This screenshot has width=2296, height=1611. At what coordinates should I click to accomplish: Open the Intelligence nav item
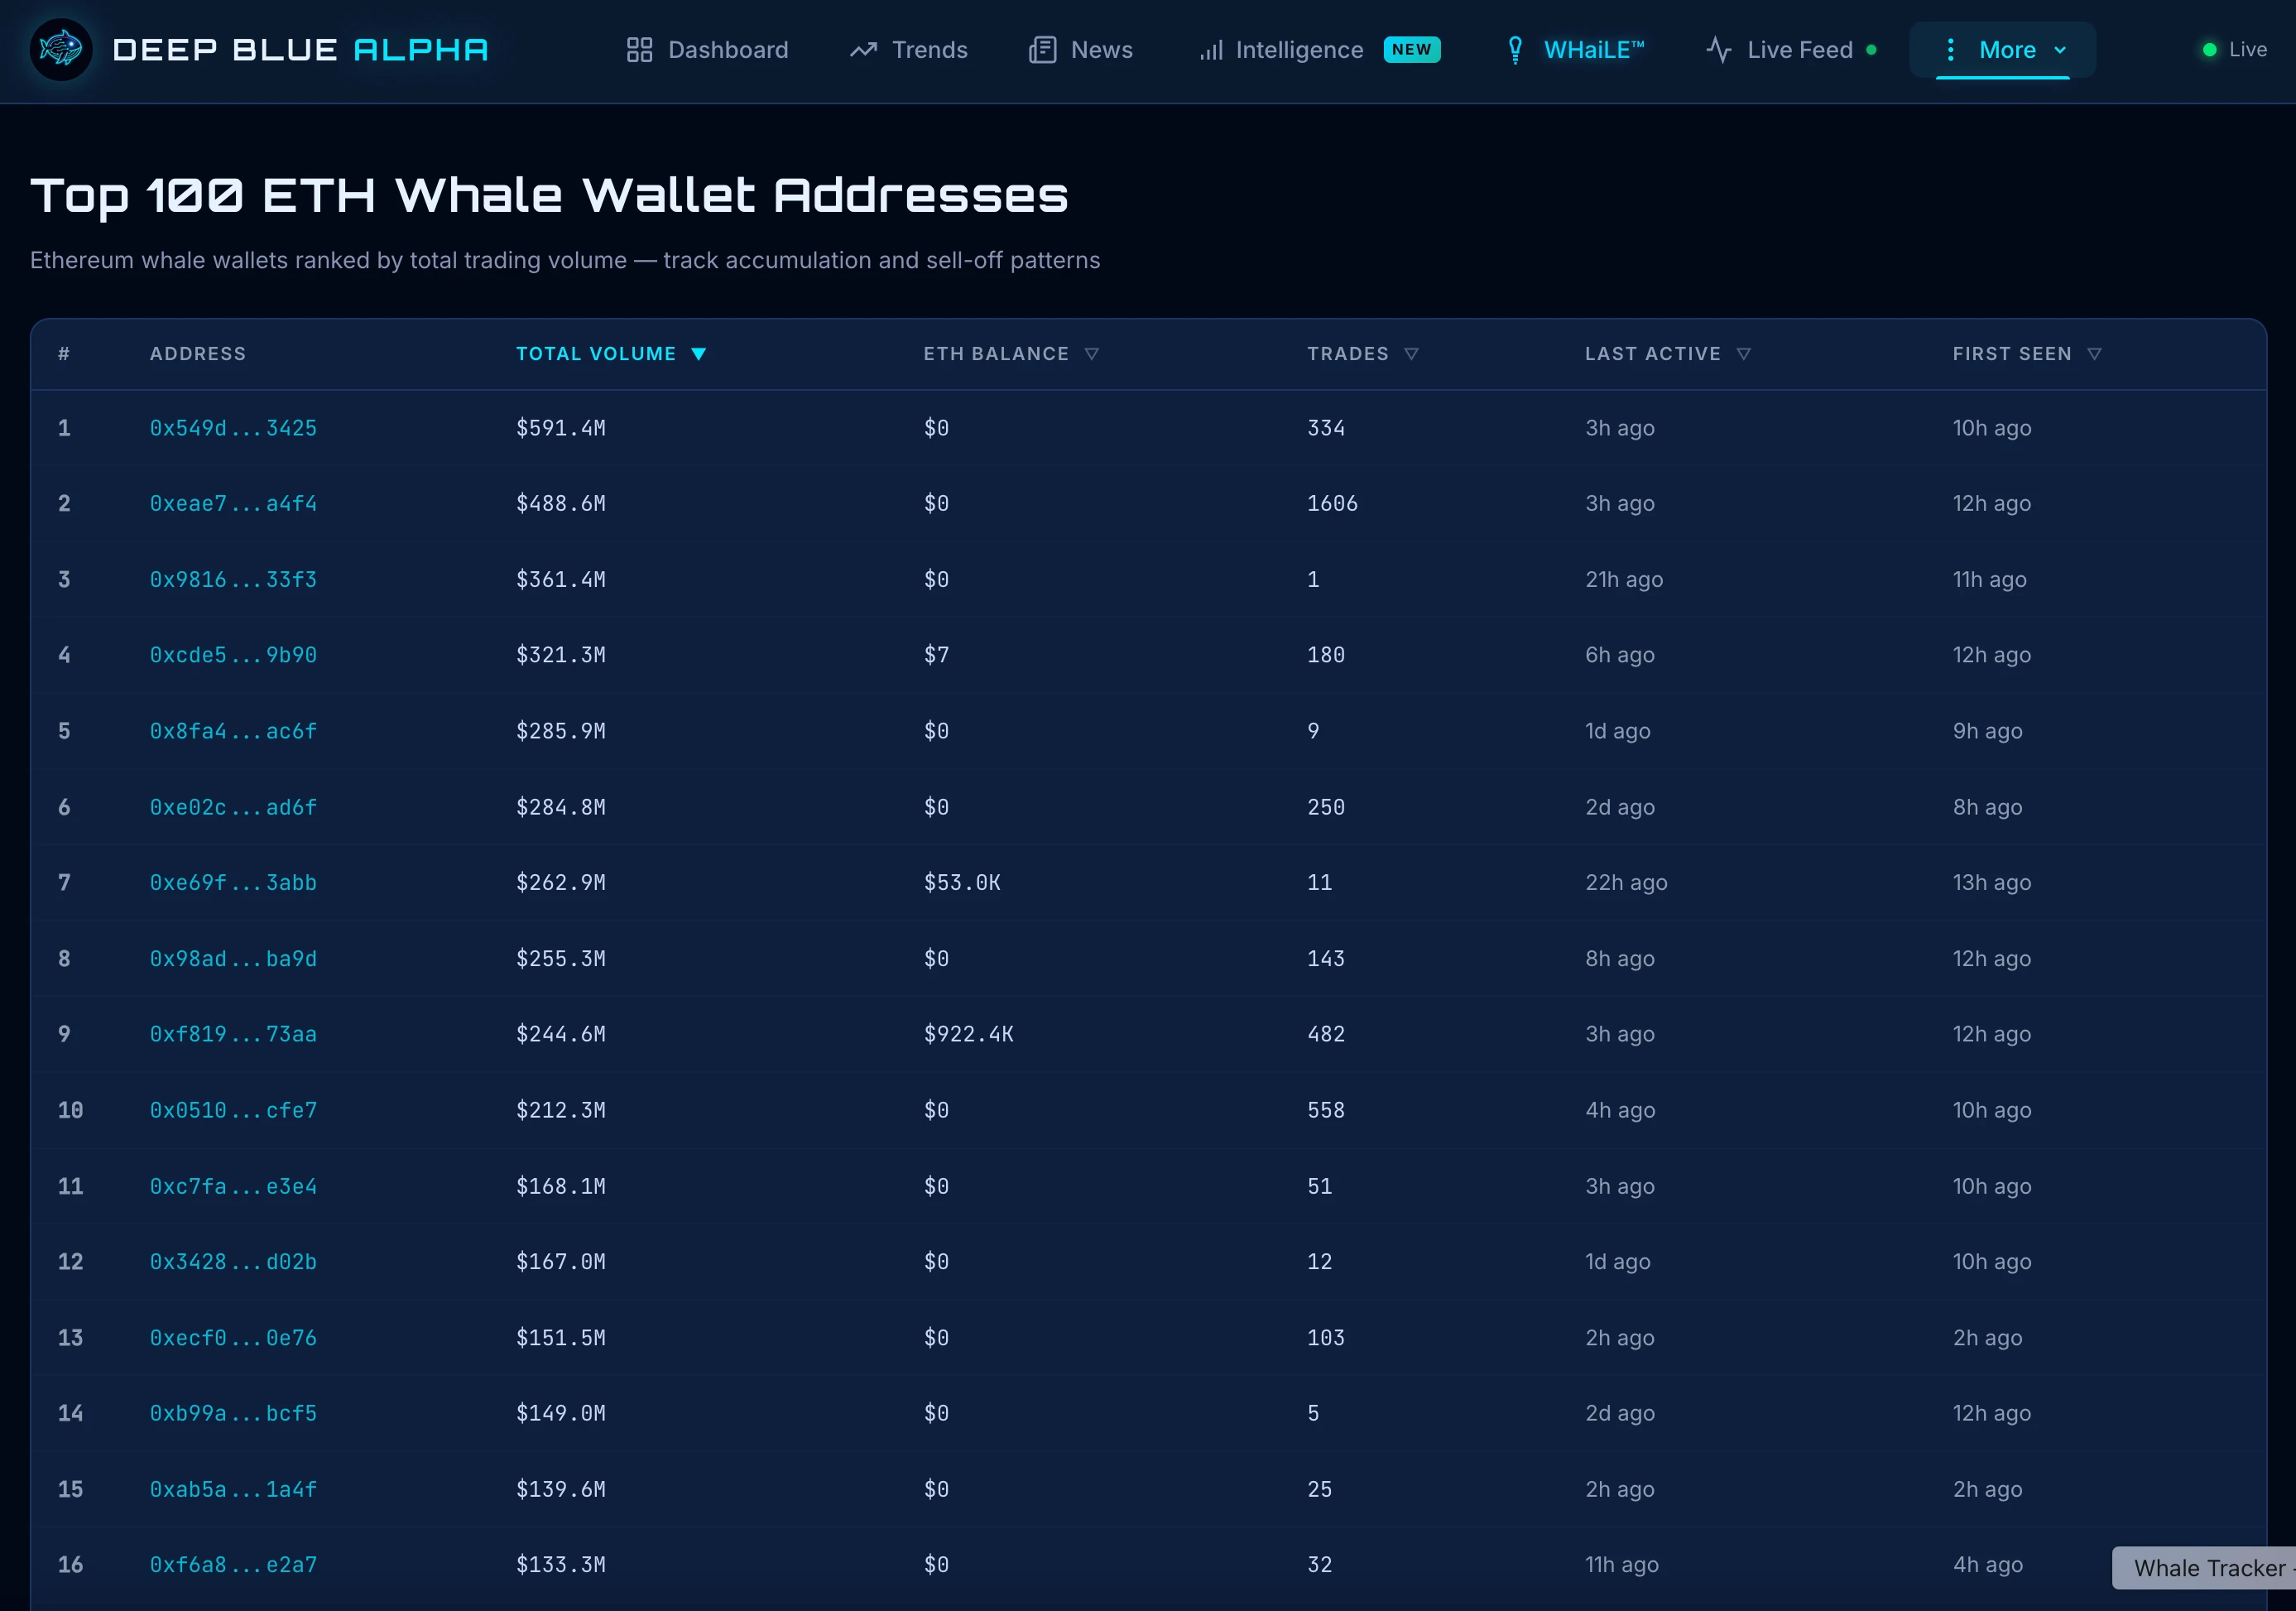[1299, 50]
